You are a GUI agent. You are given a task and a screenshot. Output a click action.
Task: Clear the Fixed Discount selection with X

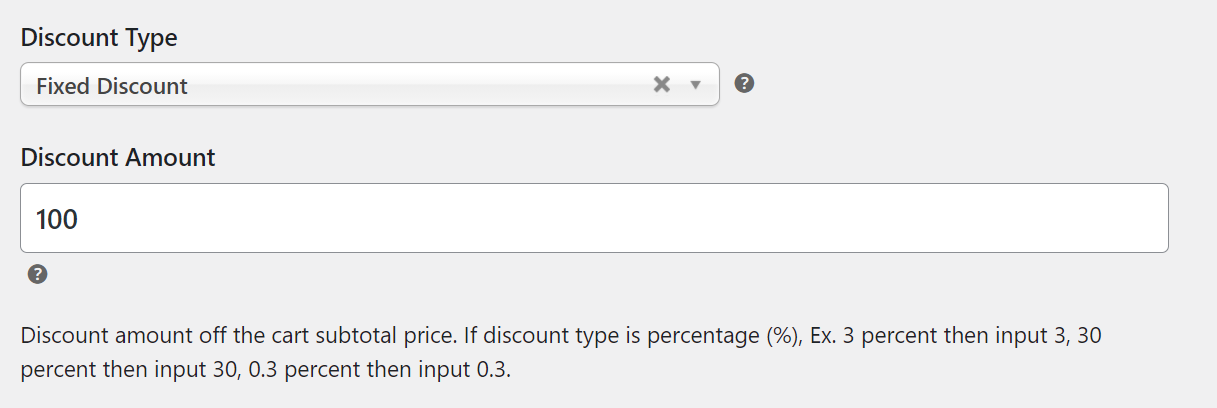[661, 85]
